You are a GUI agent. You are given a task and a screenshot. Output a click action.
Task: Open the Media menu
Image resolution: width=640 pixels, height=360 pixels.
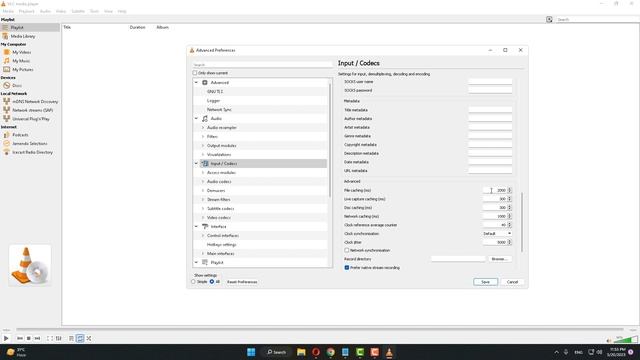pyautogui.click(x=8, y=11)
